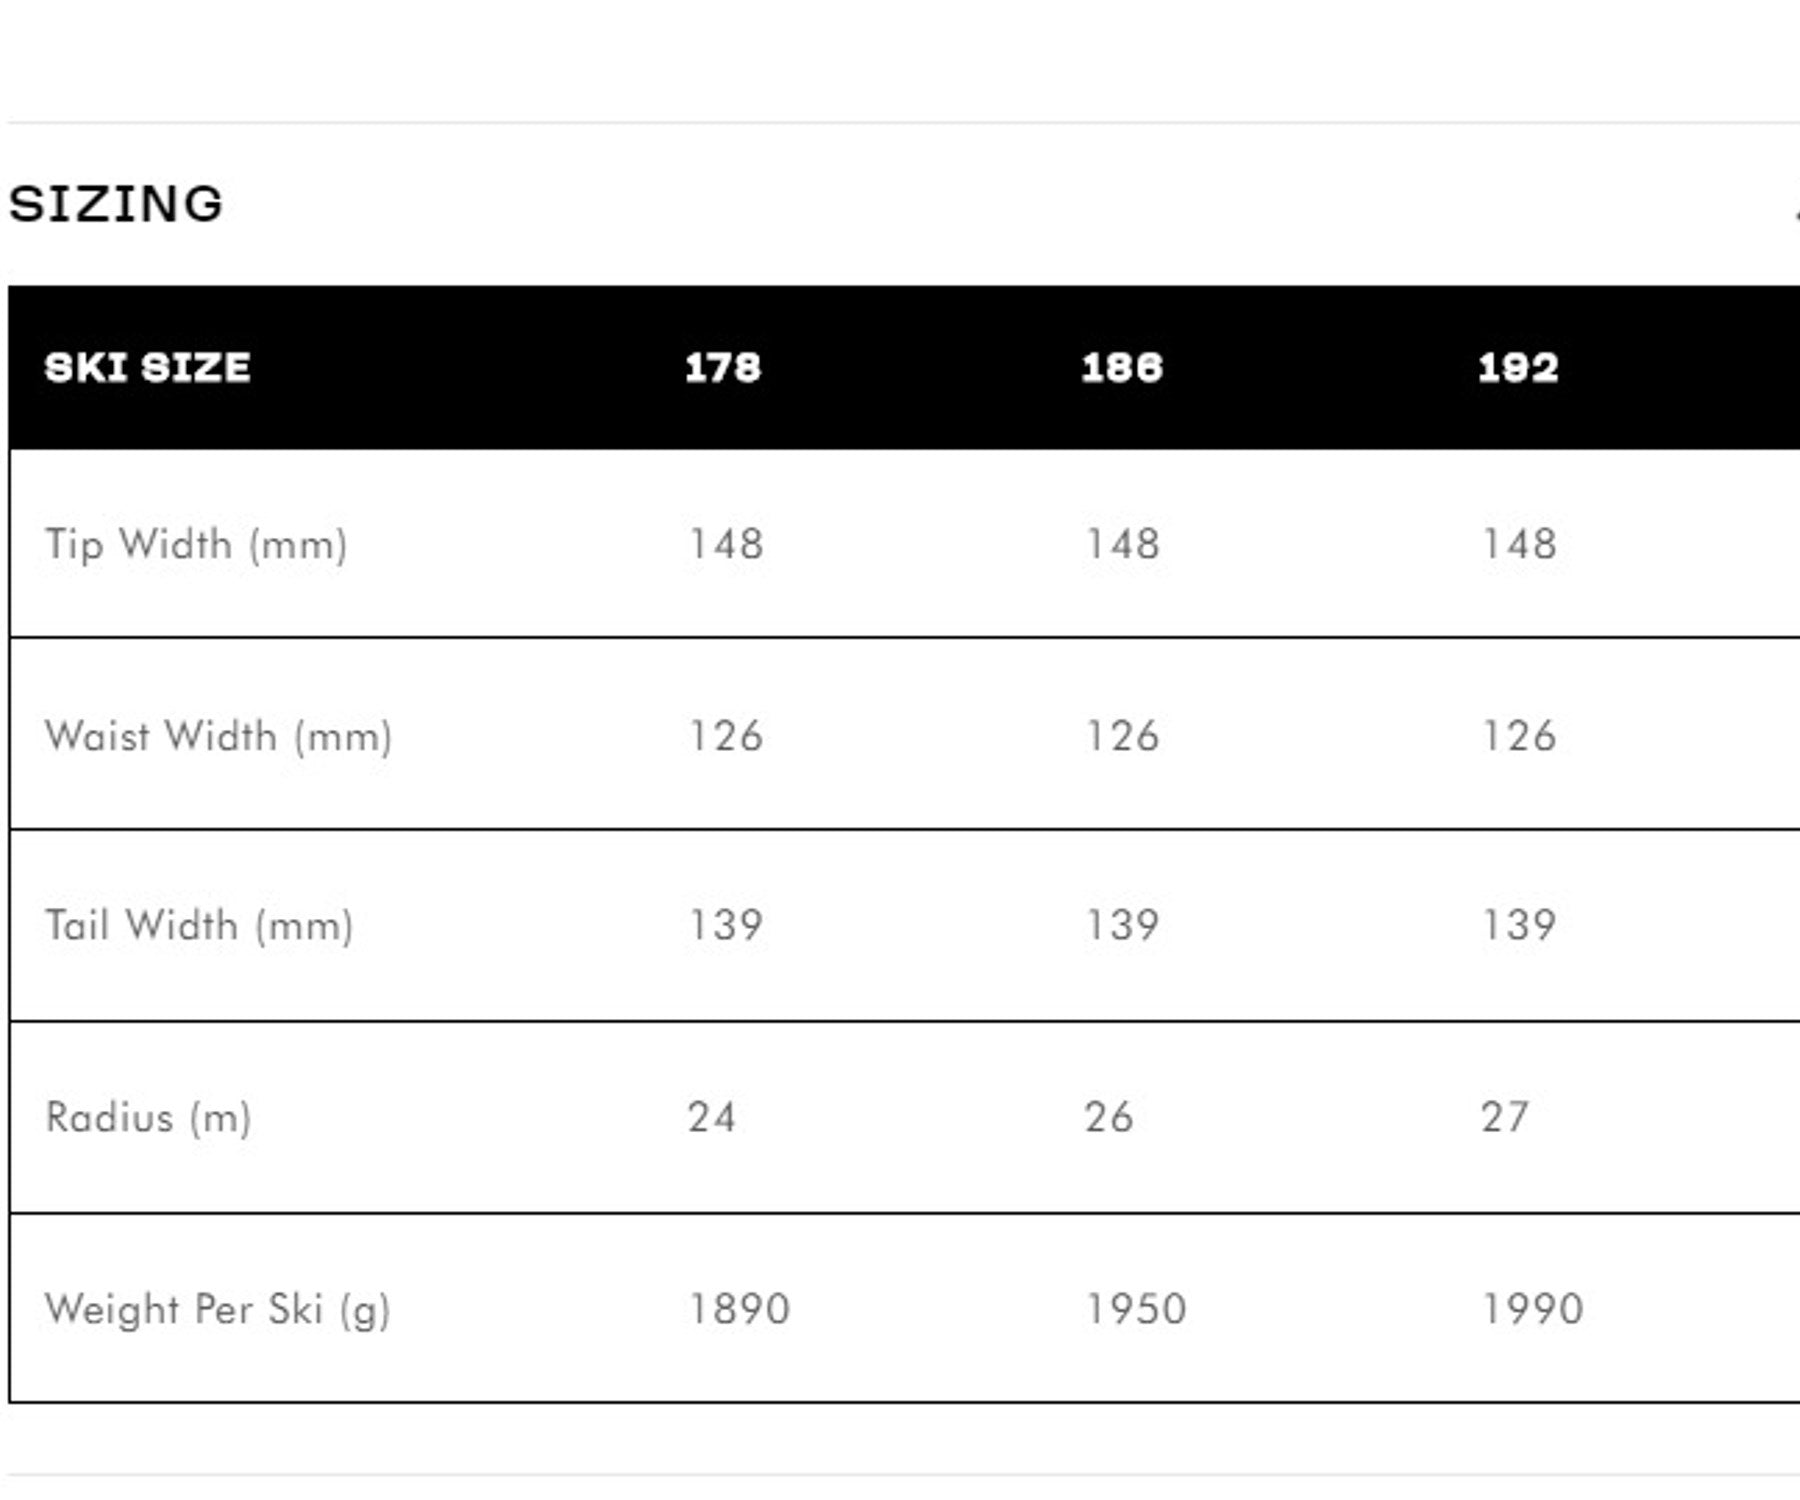
Task: Collapse the SIZING section heading
Action: 116,204
